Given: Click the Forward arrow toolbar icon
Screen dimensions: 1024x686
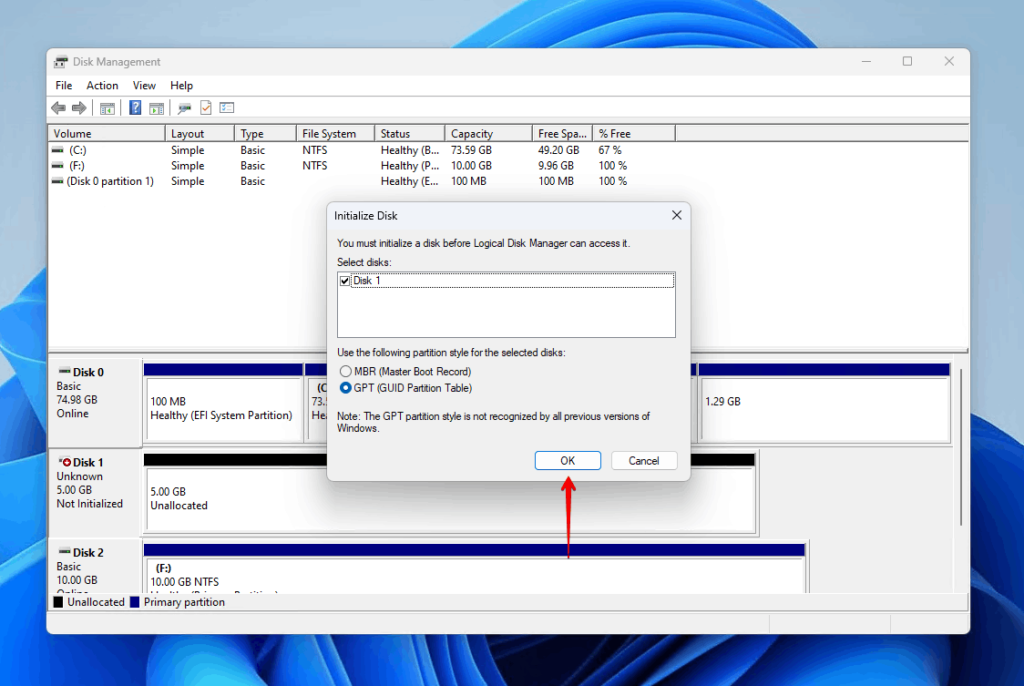Looking at the screenshot, I should click(x=79, y=108).
